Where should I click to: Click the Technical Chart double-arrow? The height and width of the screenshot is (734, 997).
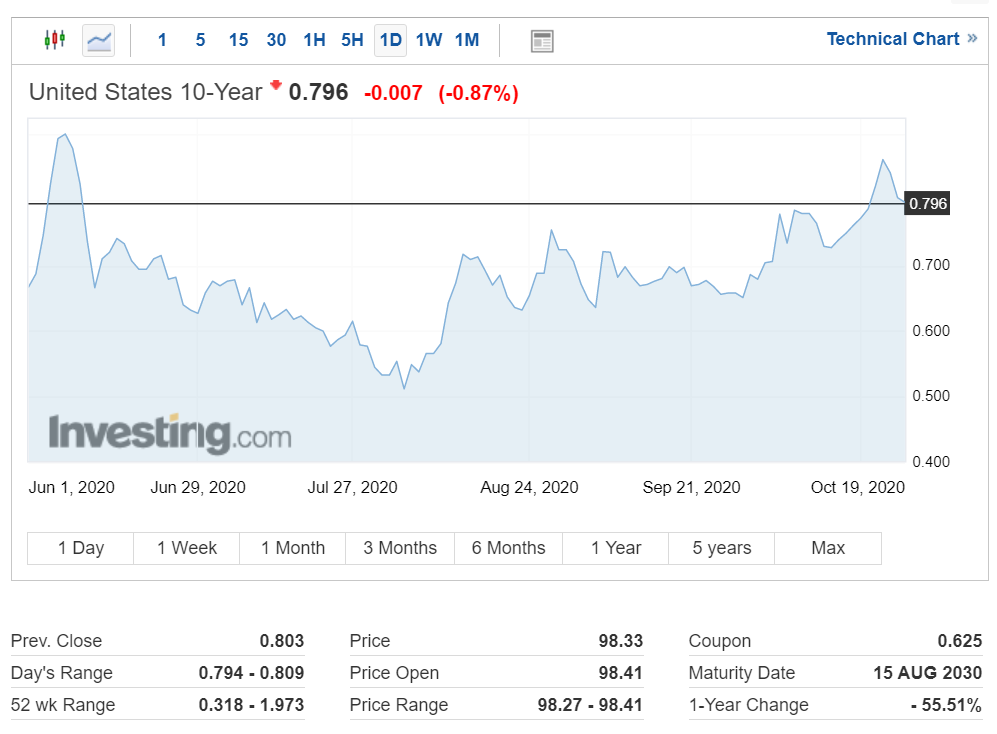pos(972,38)
